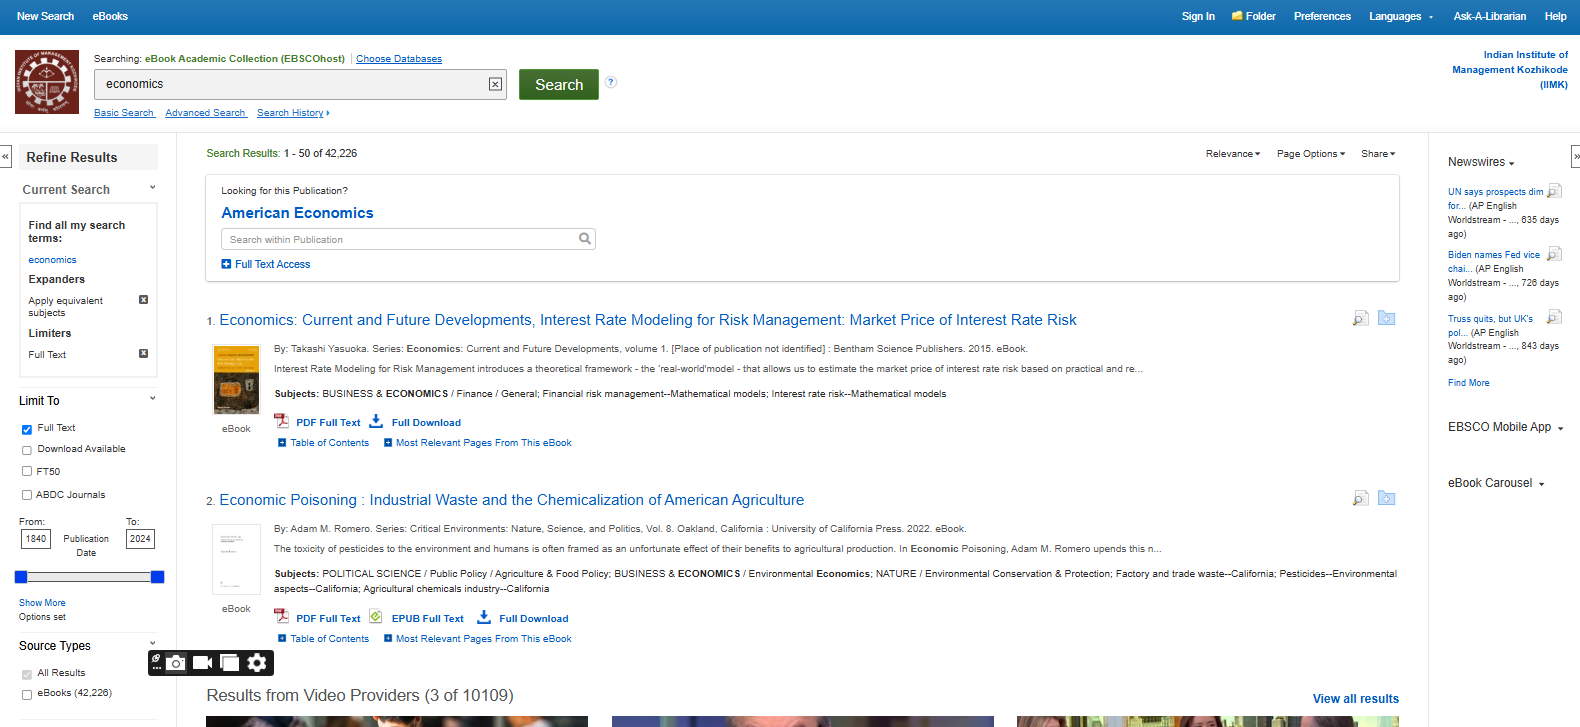
Task: Click the camera screenshot icon in the floating toolbar
Action: tap(176, 663)
